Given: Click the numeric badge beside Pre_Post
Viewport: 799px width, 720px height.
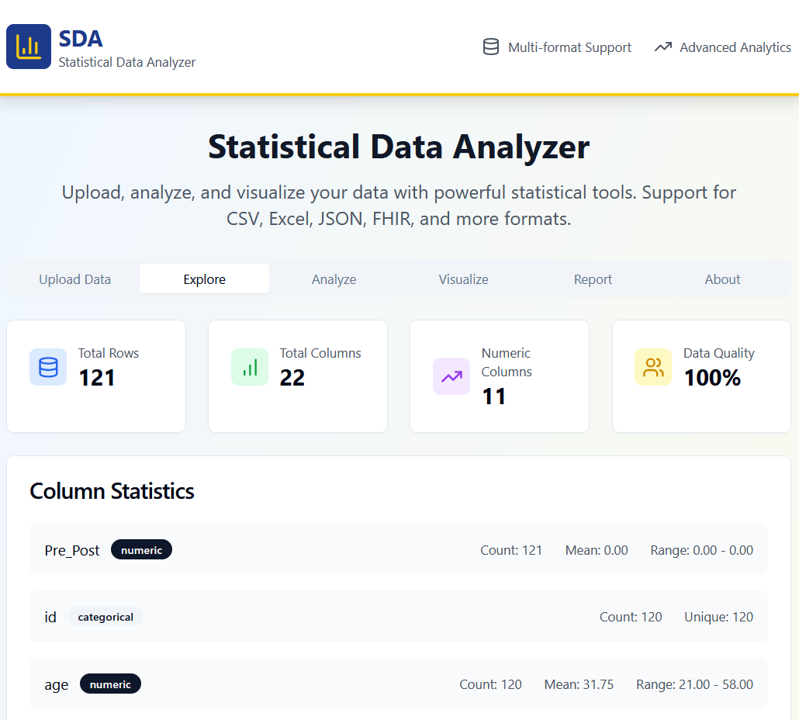Looking at the screenshot, I should 141,550.
